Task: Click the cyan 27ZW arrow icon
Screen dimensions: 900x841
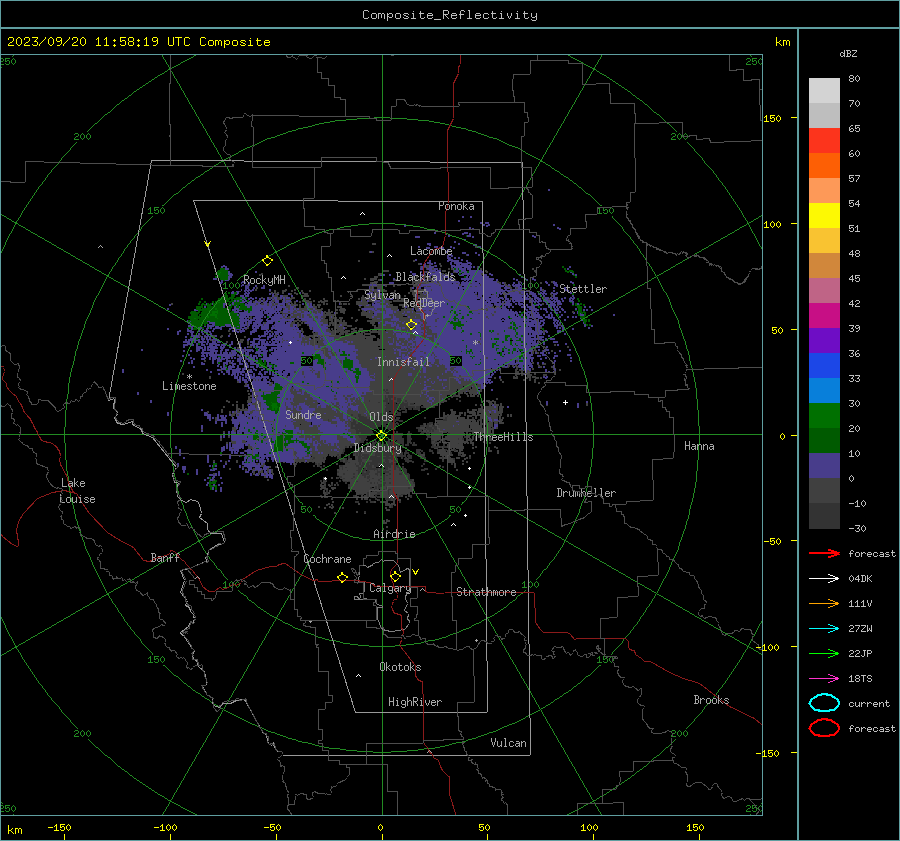Action: click(x=824, y=629)
